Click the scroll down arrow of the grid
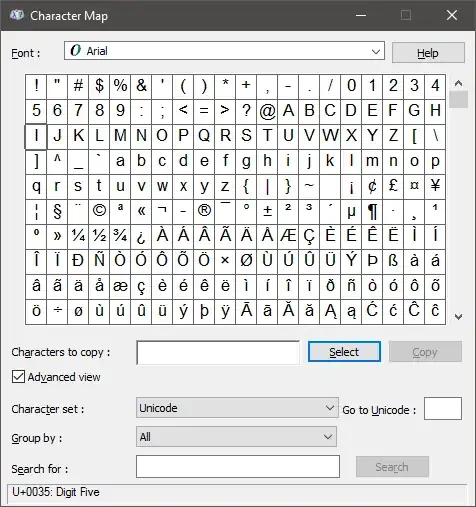 (458, 317)
